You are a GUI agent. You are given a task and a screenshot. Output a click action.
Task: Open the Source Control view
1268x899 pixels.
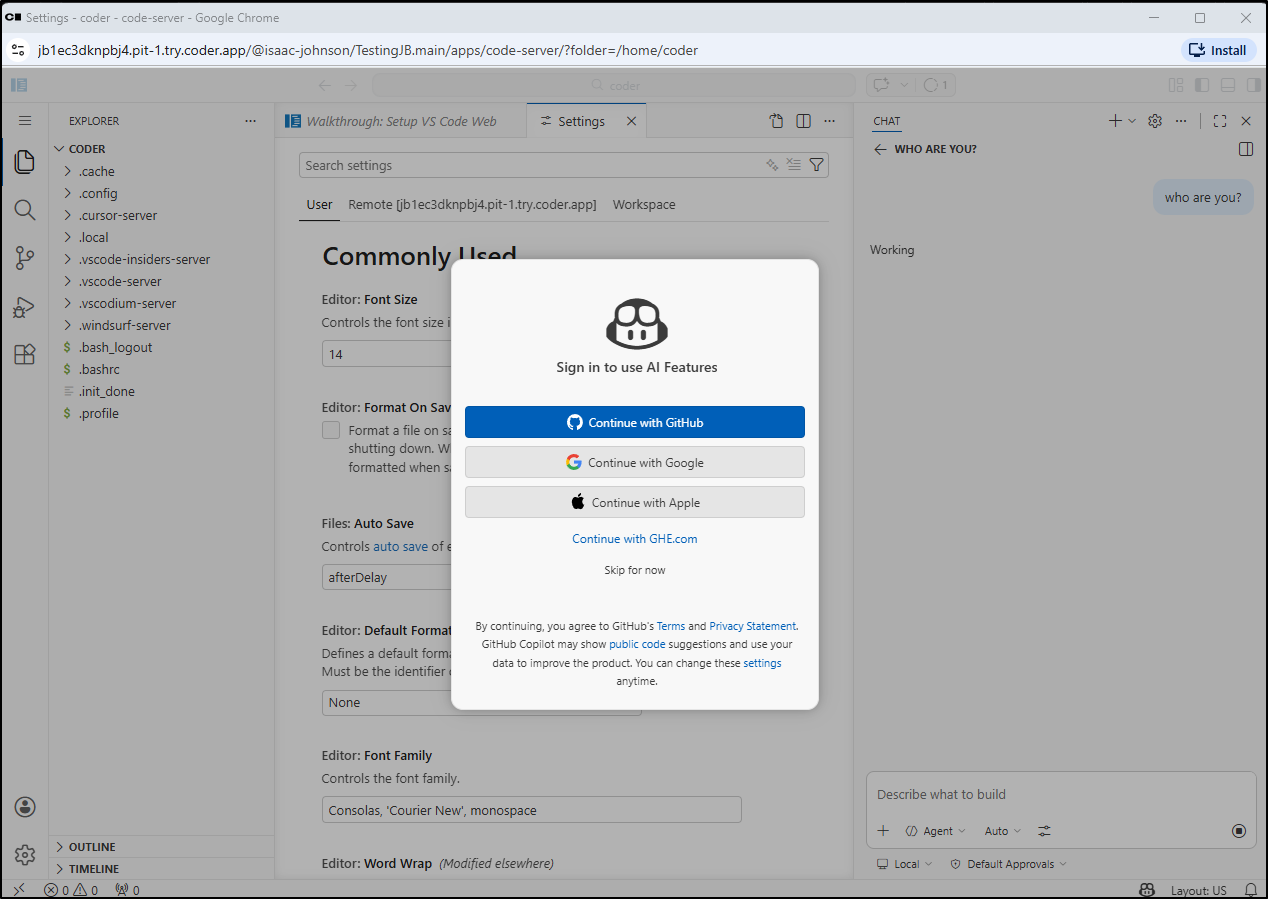coord(25,258)
